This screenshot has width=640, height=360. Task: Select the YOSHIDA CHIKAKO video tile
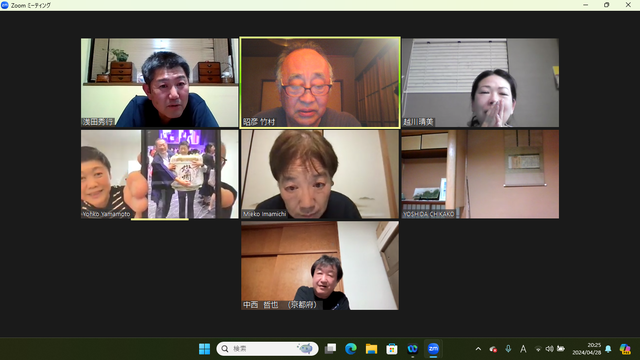coord(480,174)
